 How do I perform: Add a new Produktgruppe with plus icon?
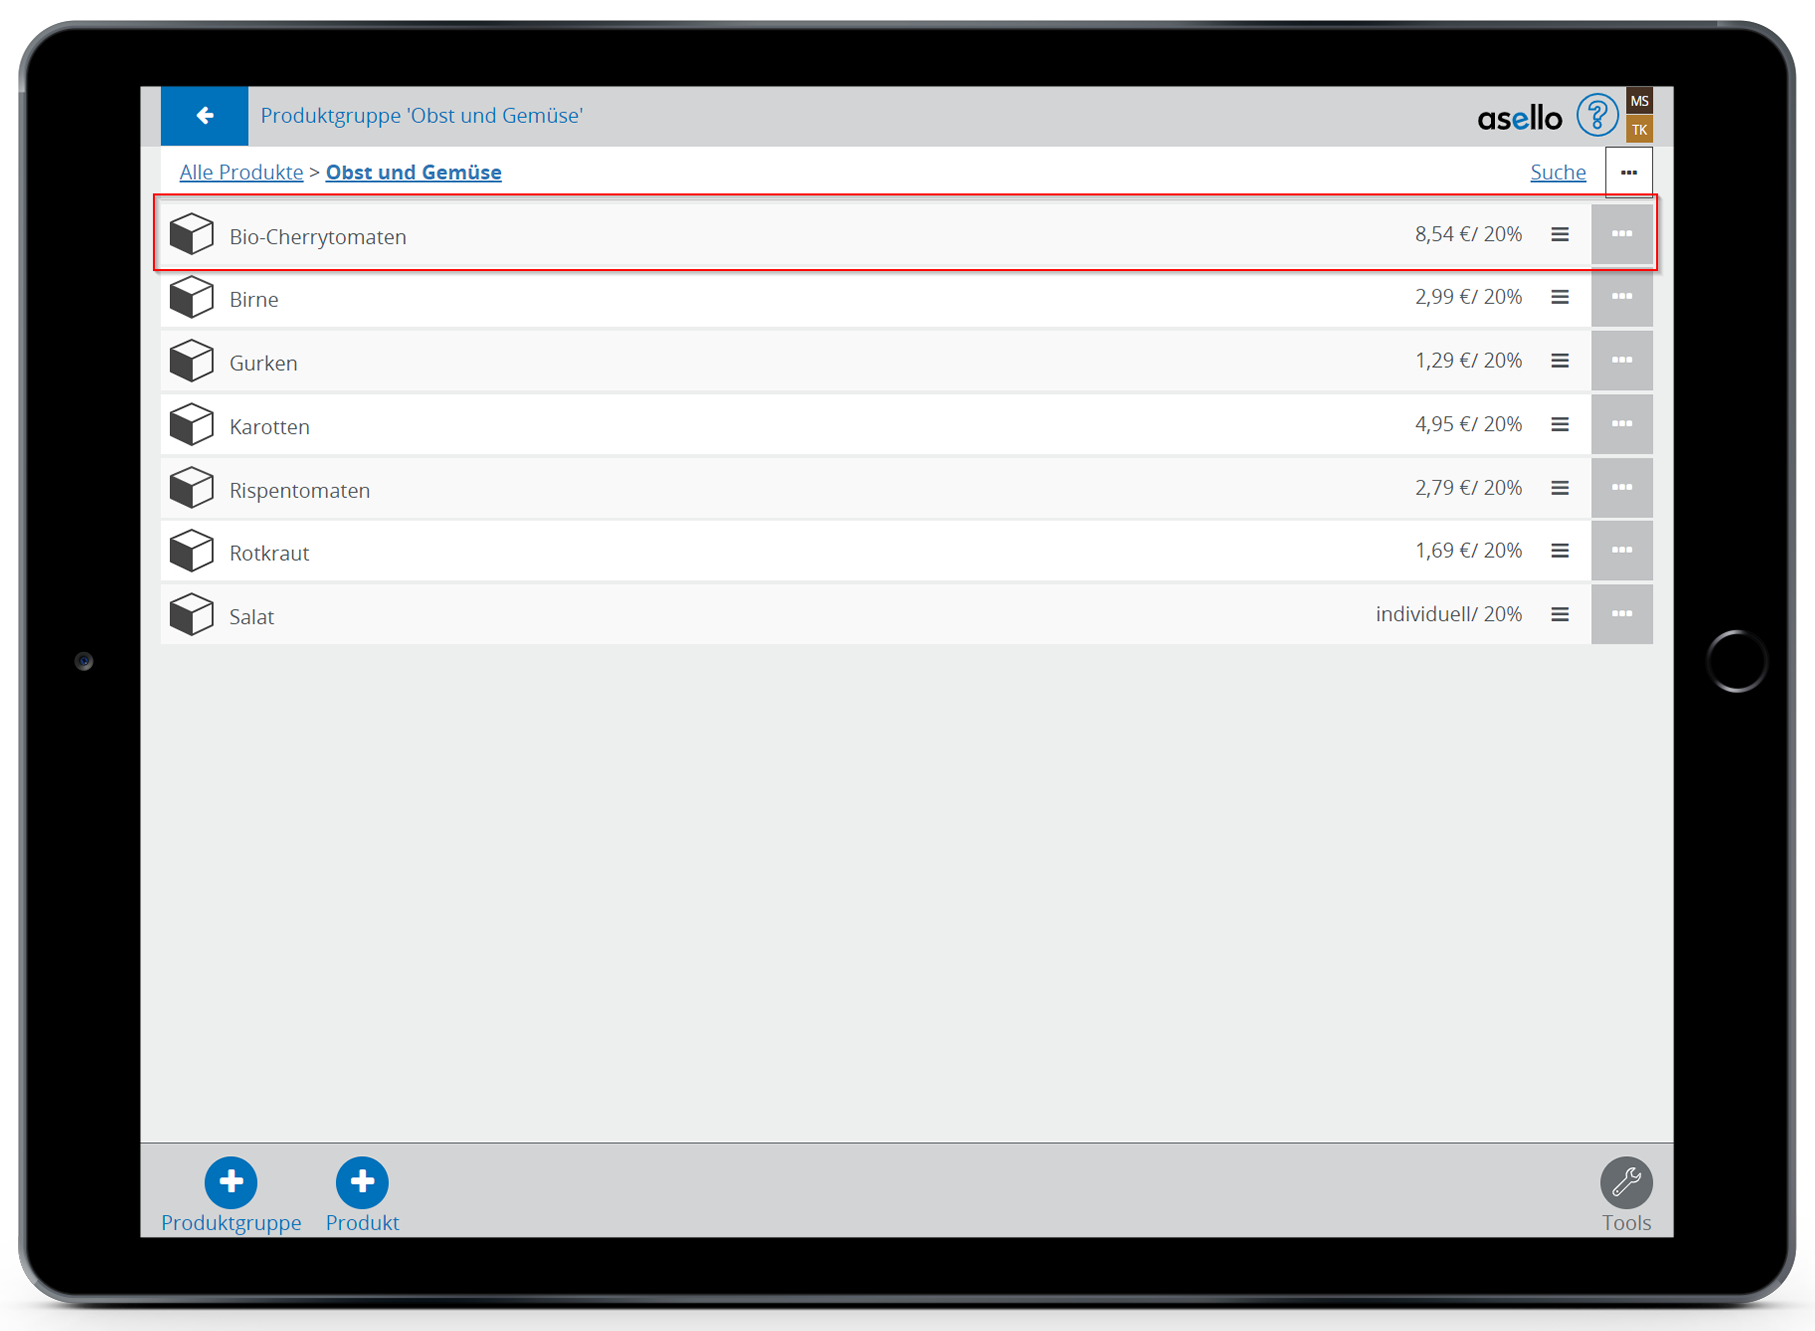click(x=231, y=1182)
